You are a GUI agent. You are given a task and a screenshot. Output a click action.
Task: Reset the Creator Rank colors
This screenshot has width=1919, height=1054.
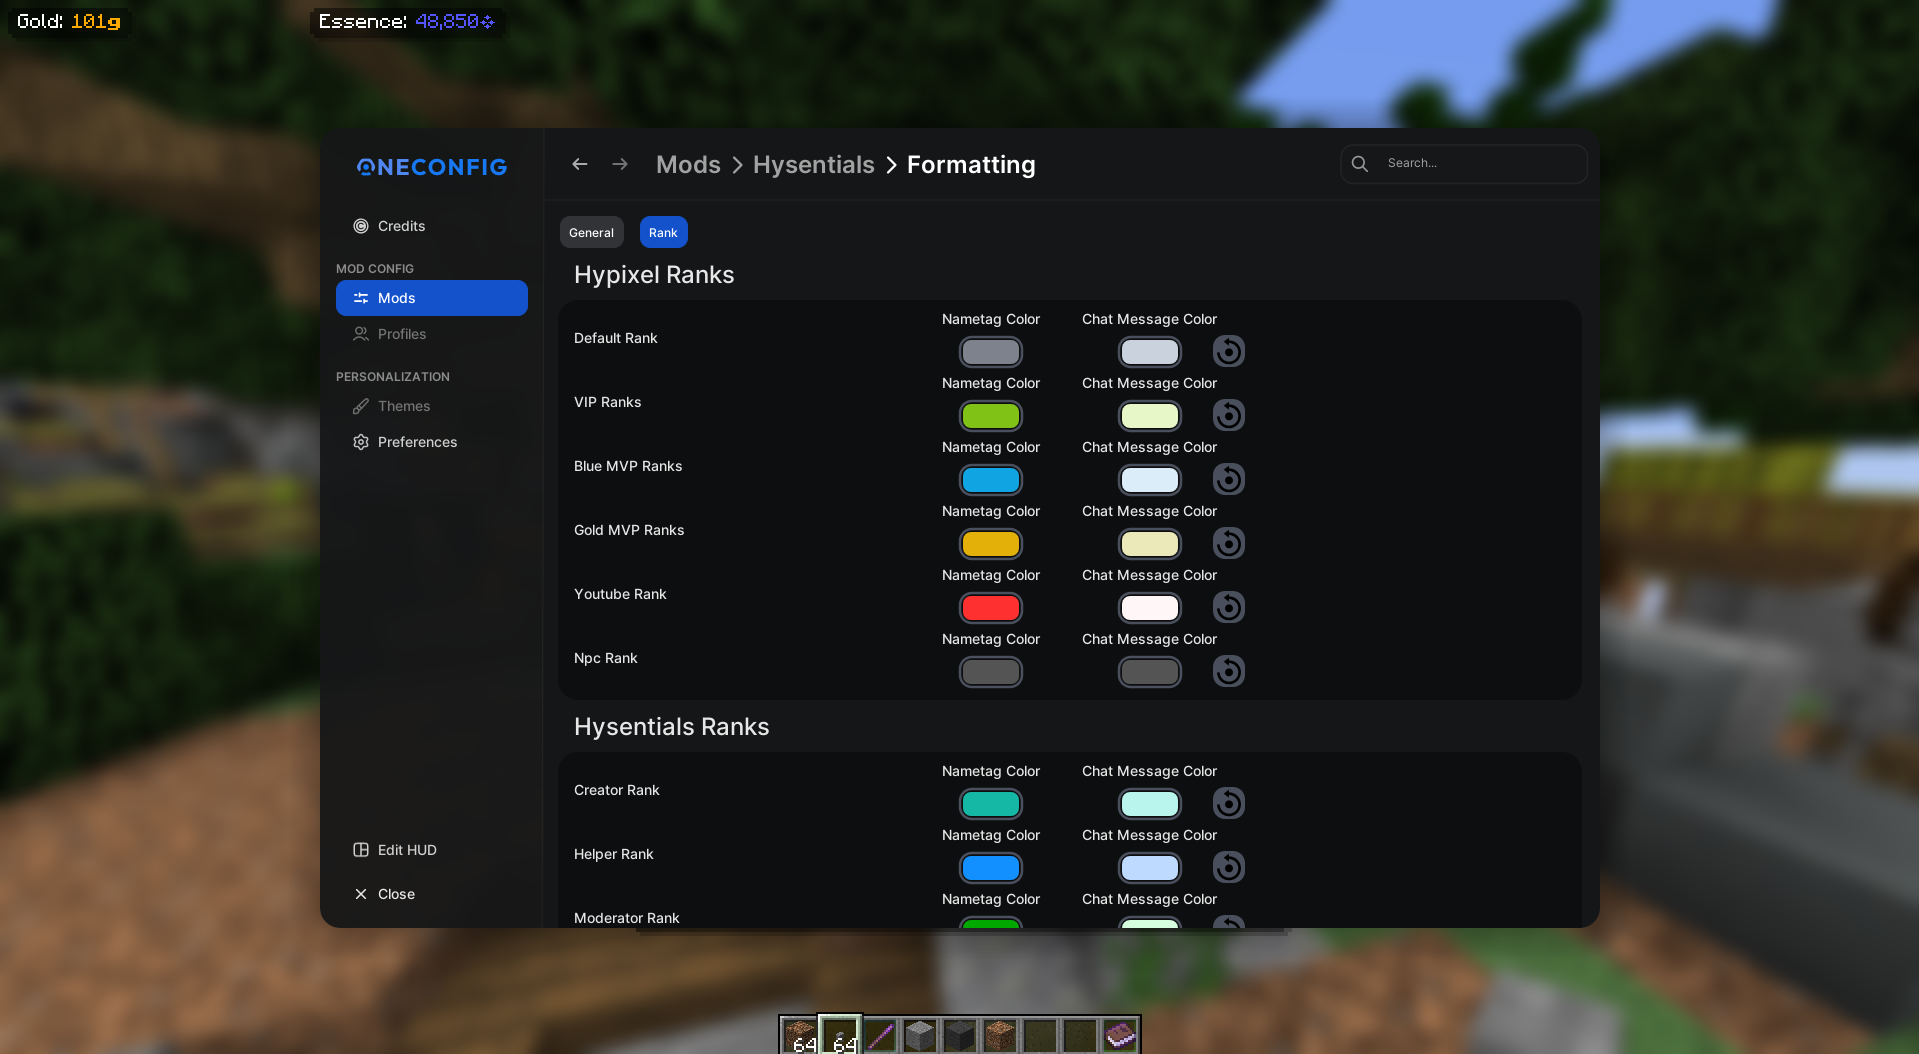[x=1228, y=803]
